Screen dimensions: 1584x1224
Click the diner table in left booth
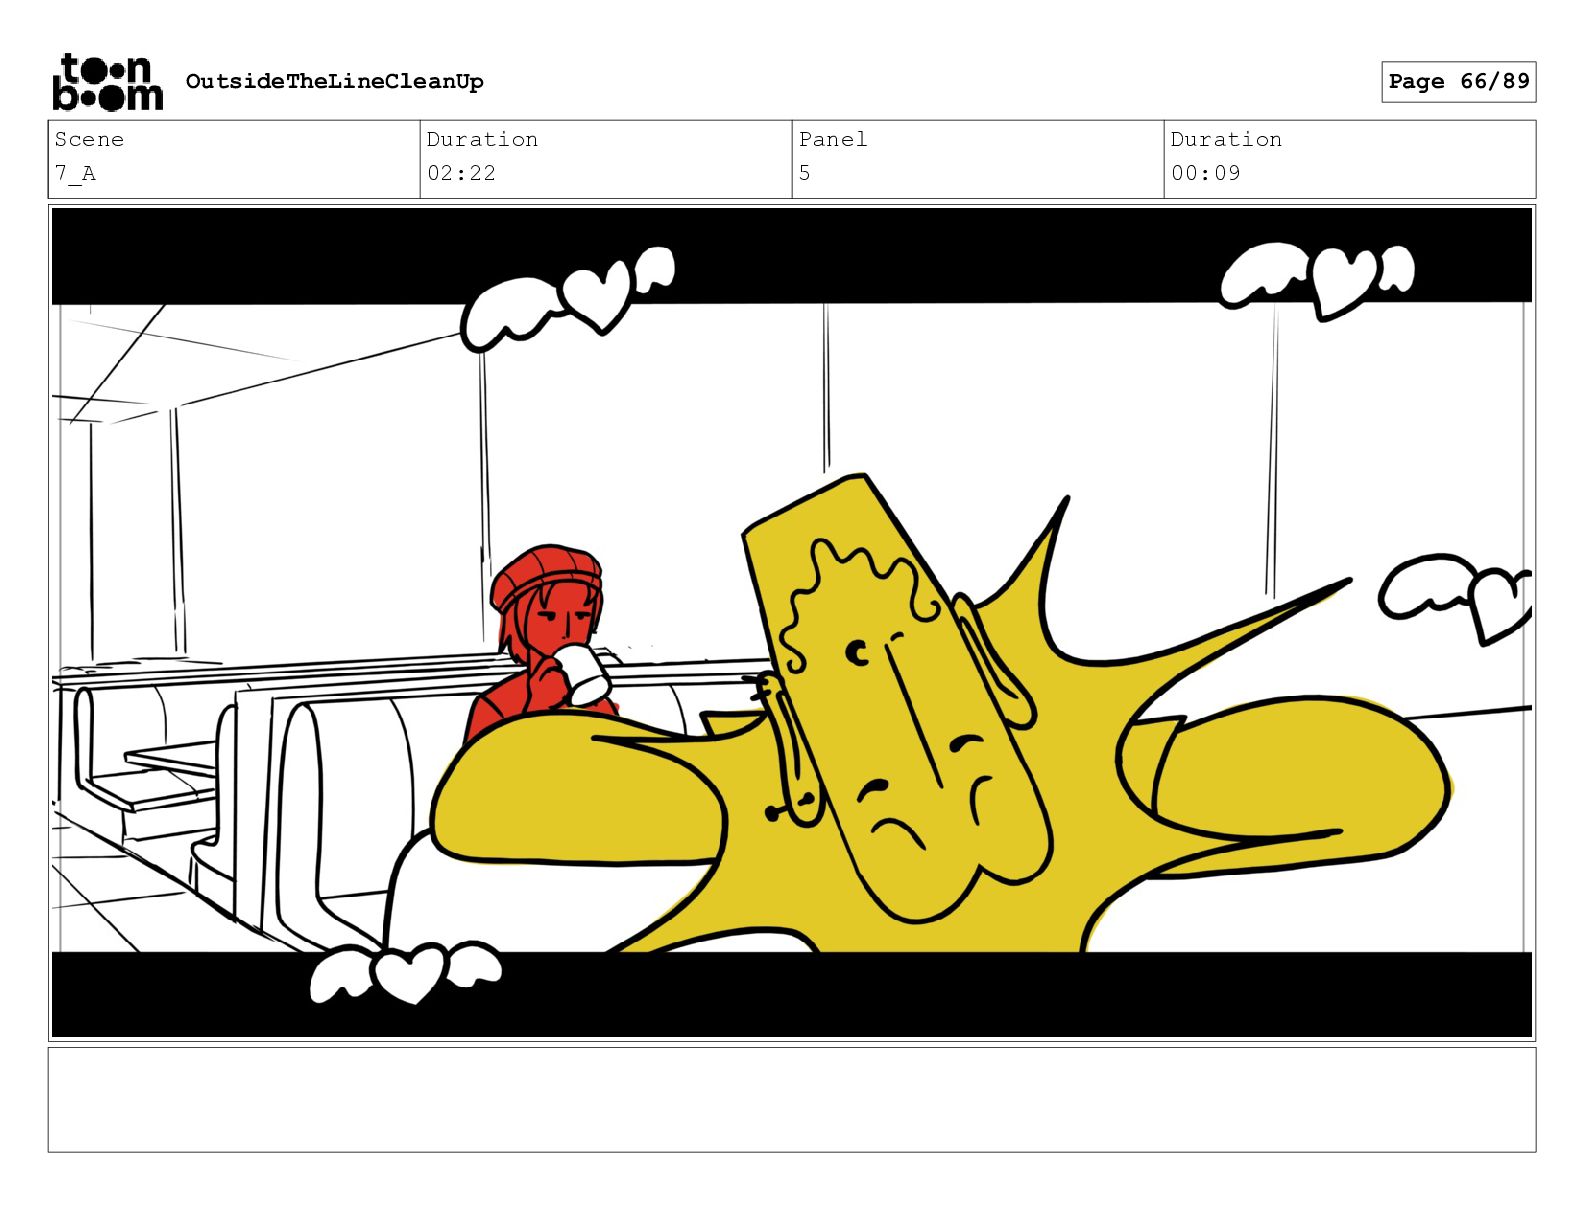click(x=168, y=759)
